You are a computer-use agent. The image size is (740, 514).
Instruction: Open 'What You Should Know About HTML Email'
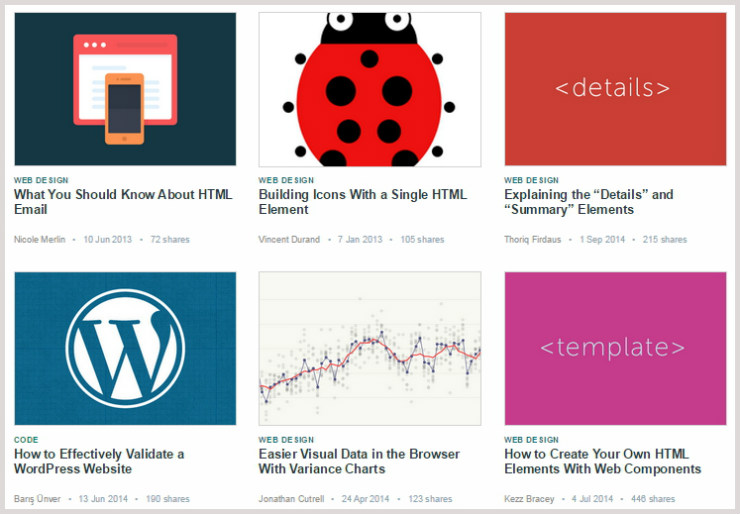point(123,202)
